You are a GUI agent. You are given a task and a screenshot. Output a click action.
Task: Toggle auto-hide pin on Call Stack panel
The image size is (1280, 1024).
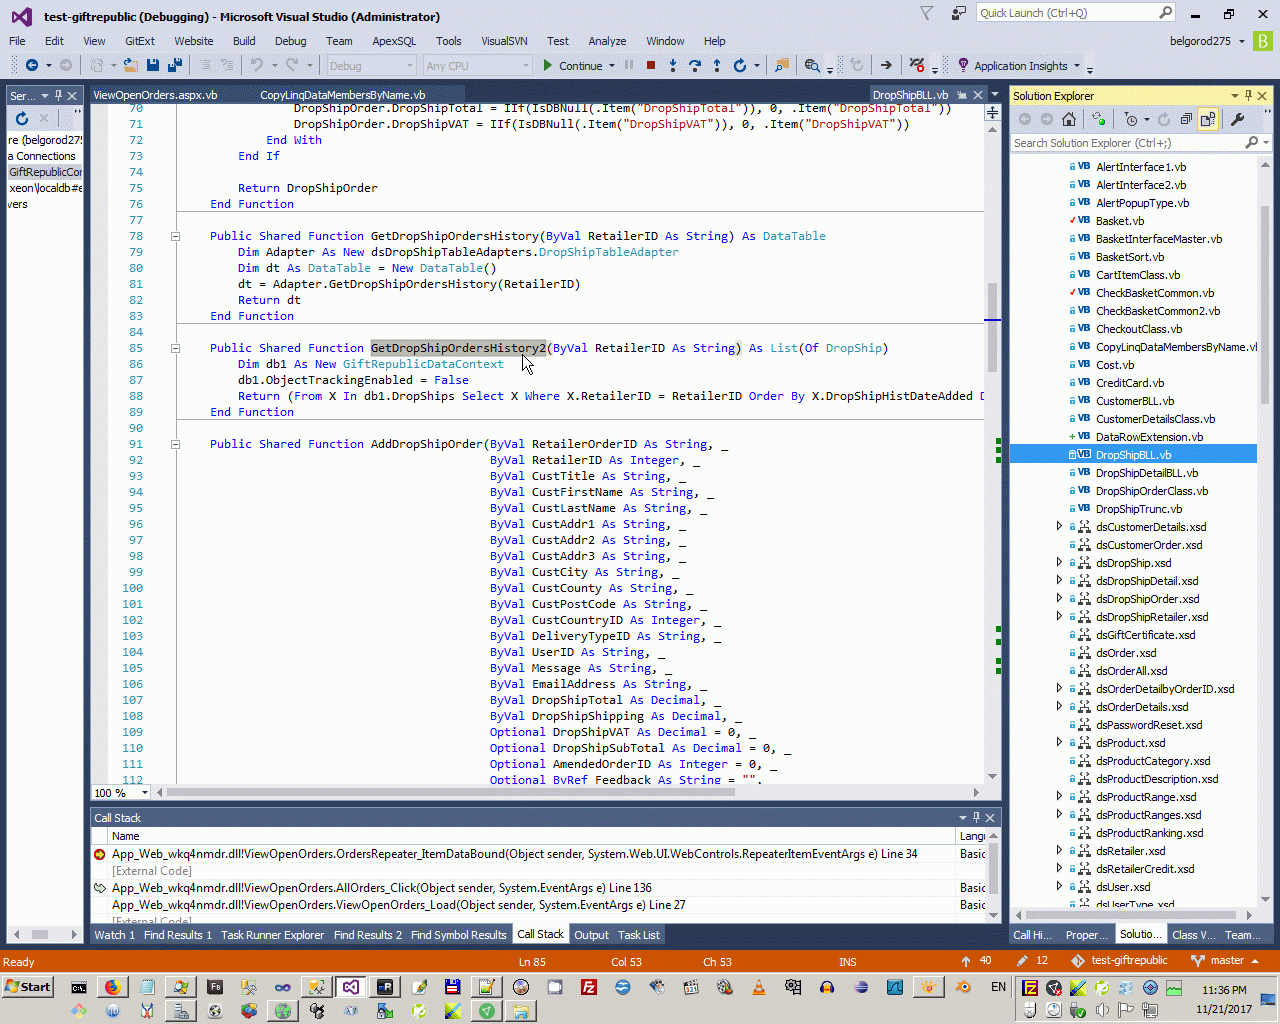pos(977,818)
